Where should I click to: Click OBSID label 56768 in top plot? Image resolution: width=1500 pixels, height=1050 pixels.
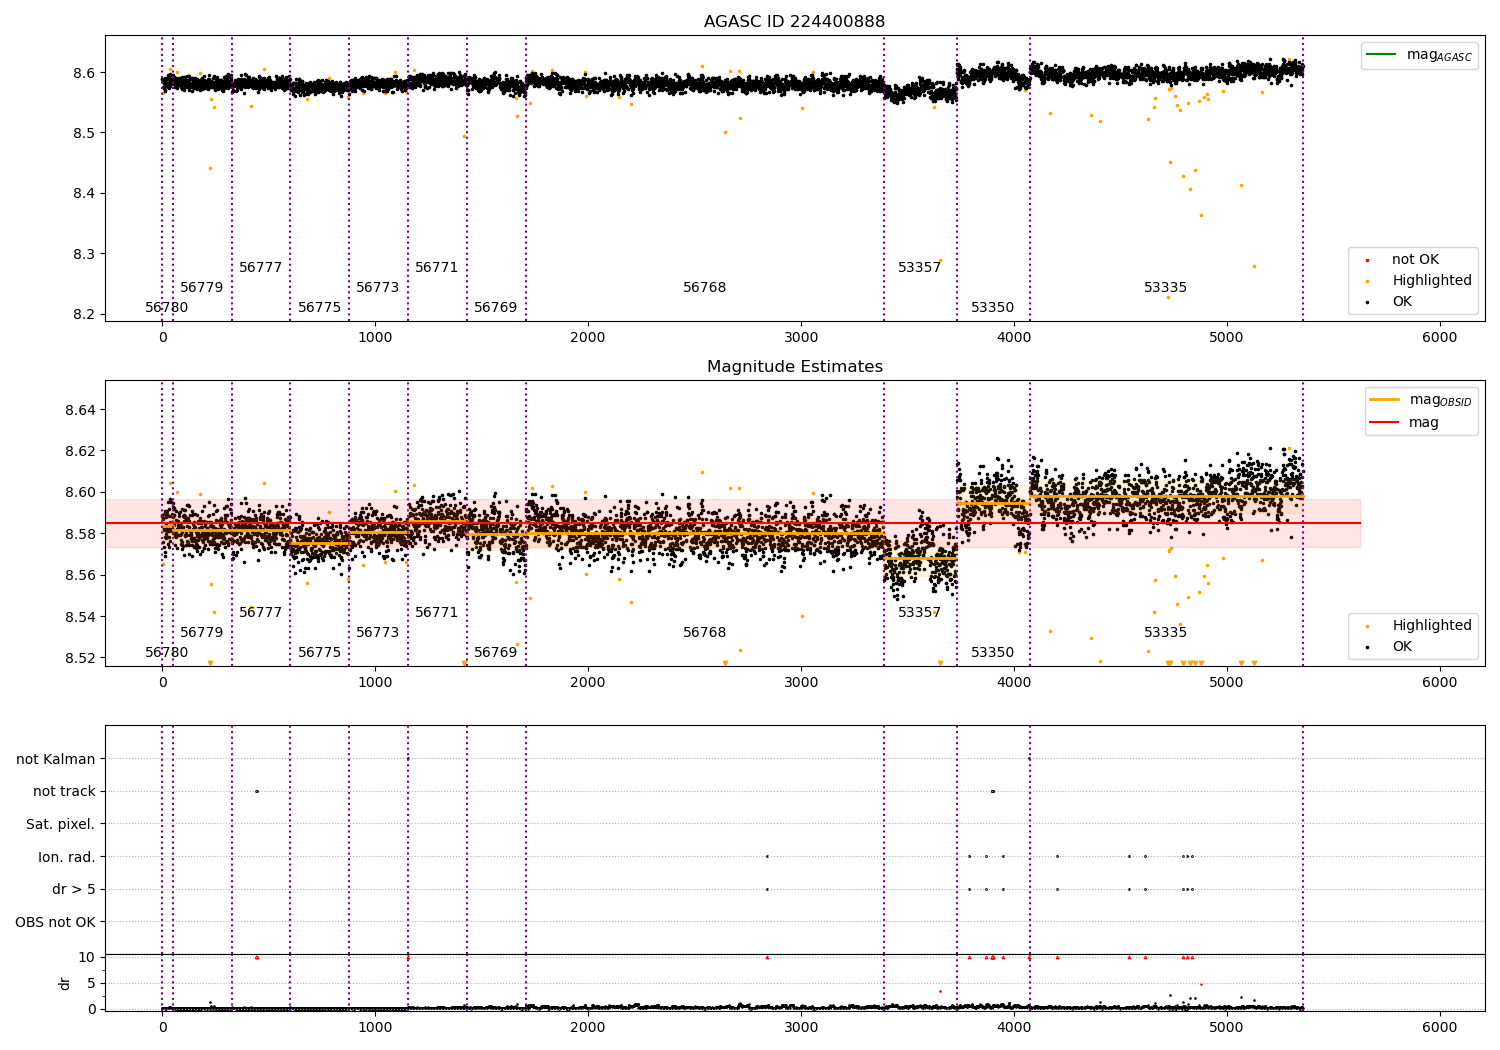coord(705,288)
